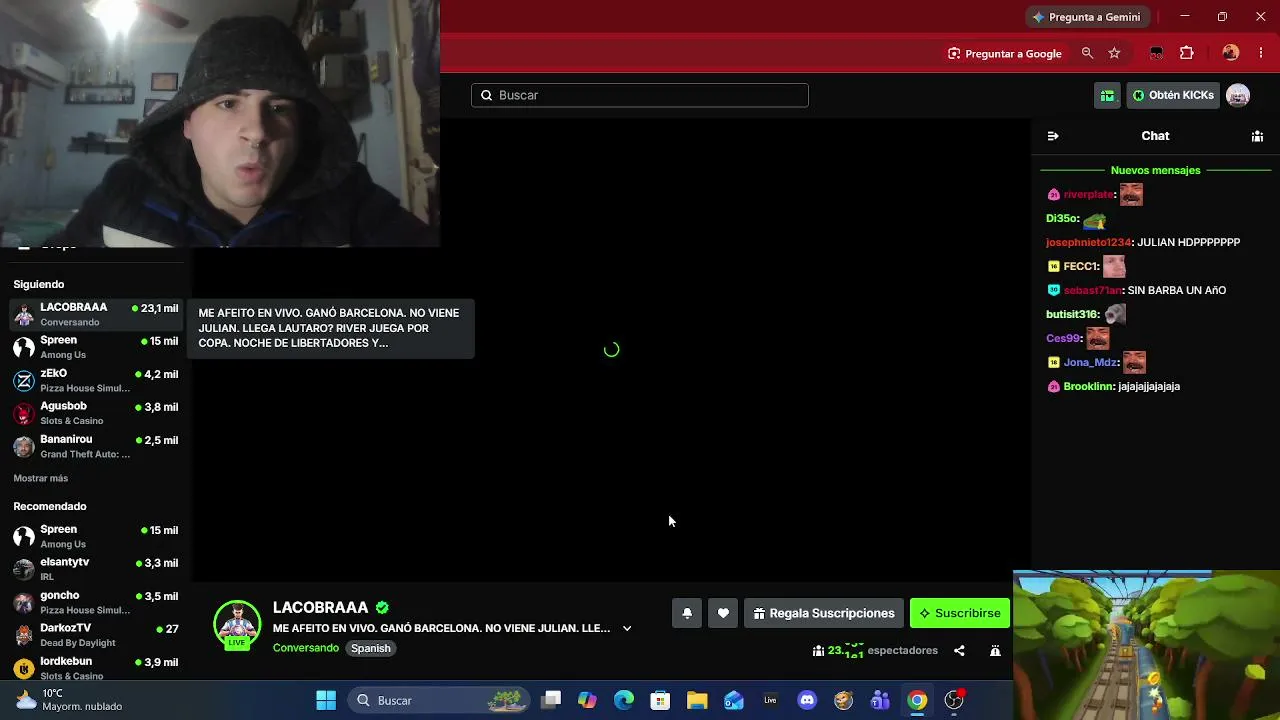Click the zoom magnifier icon in Chrome address bar

(x=1087, y=53)
